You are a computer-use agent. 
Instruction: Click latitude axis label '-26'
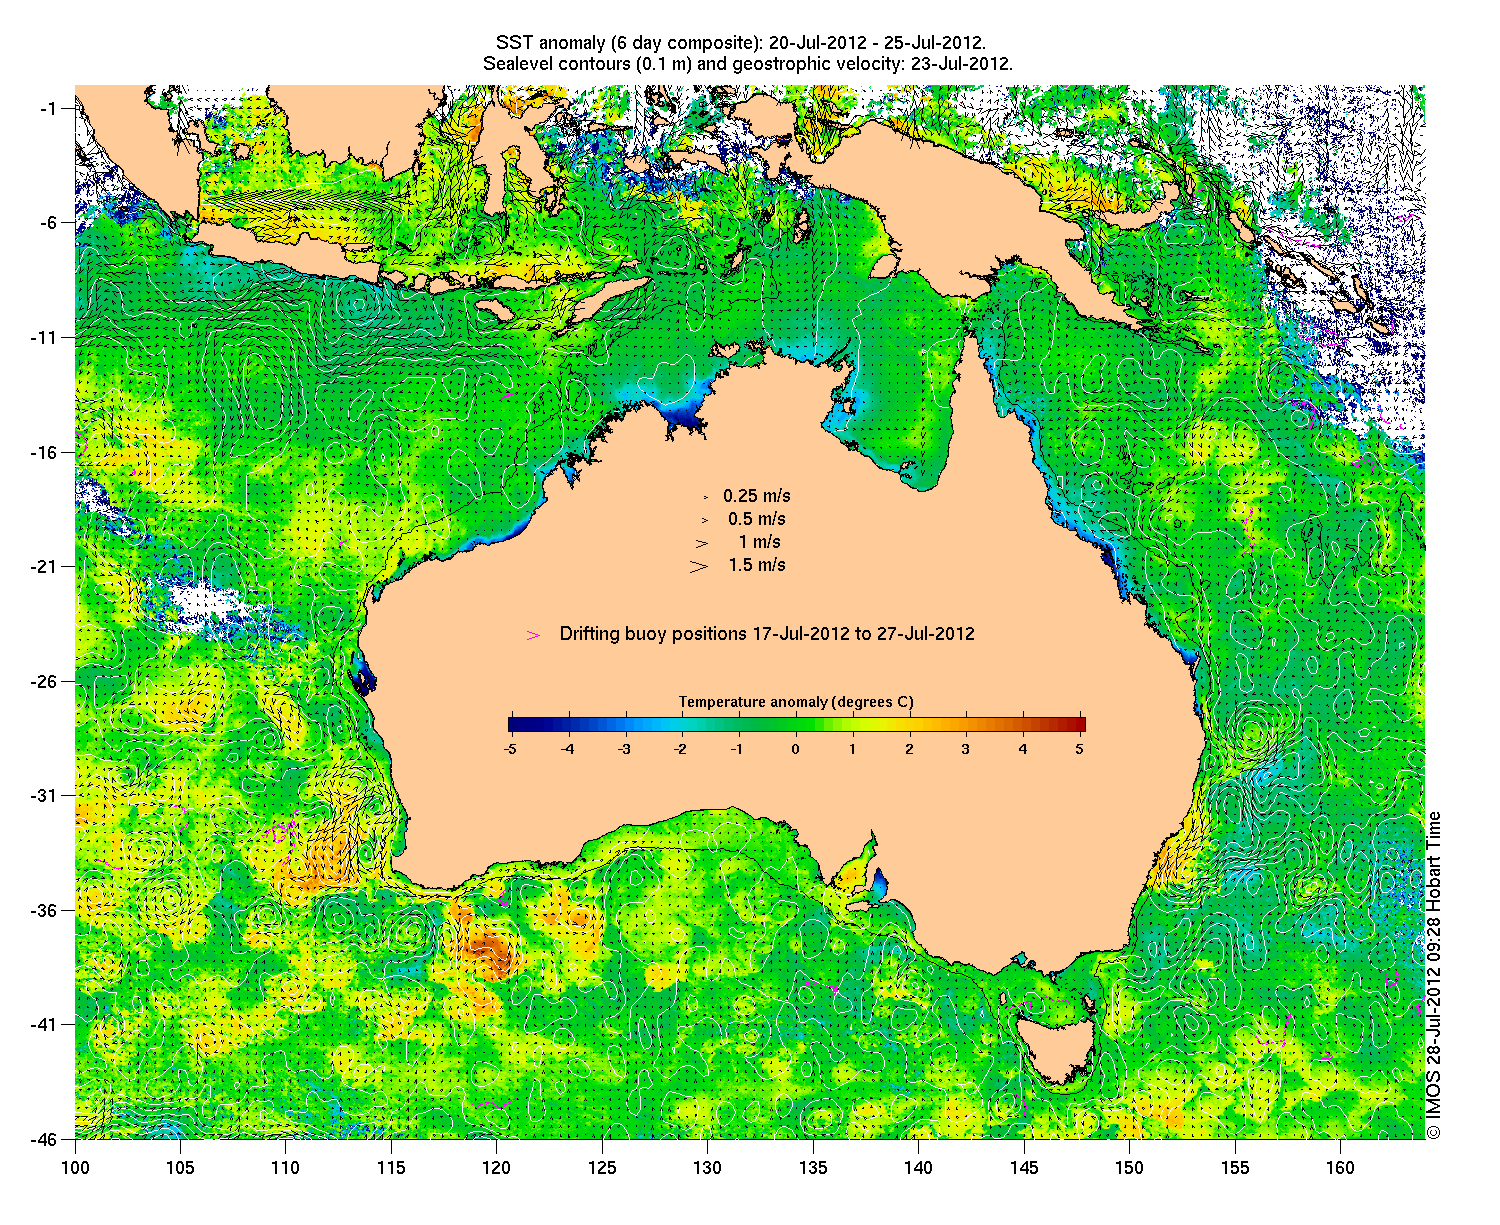click(x=46, y=681)
